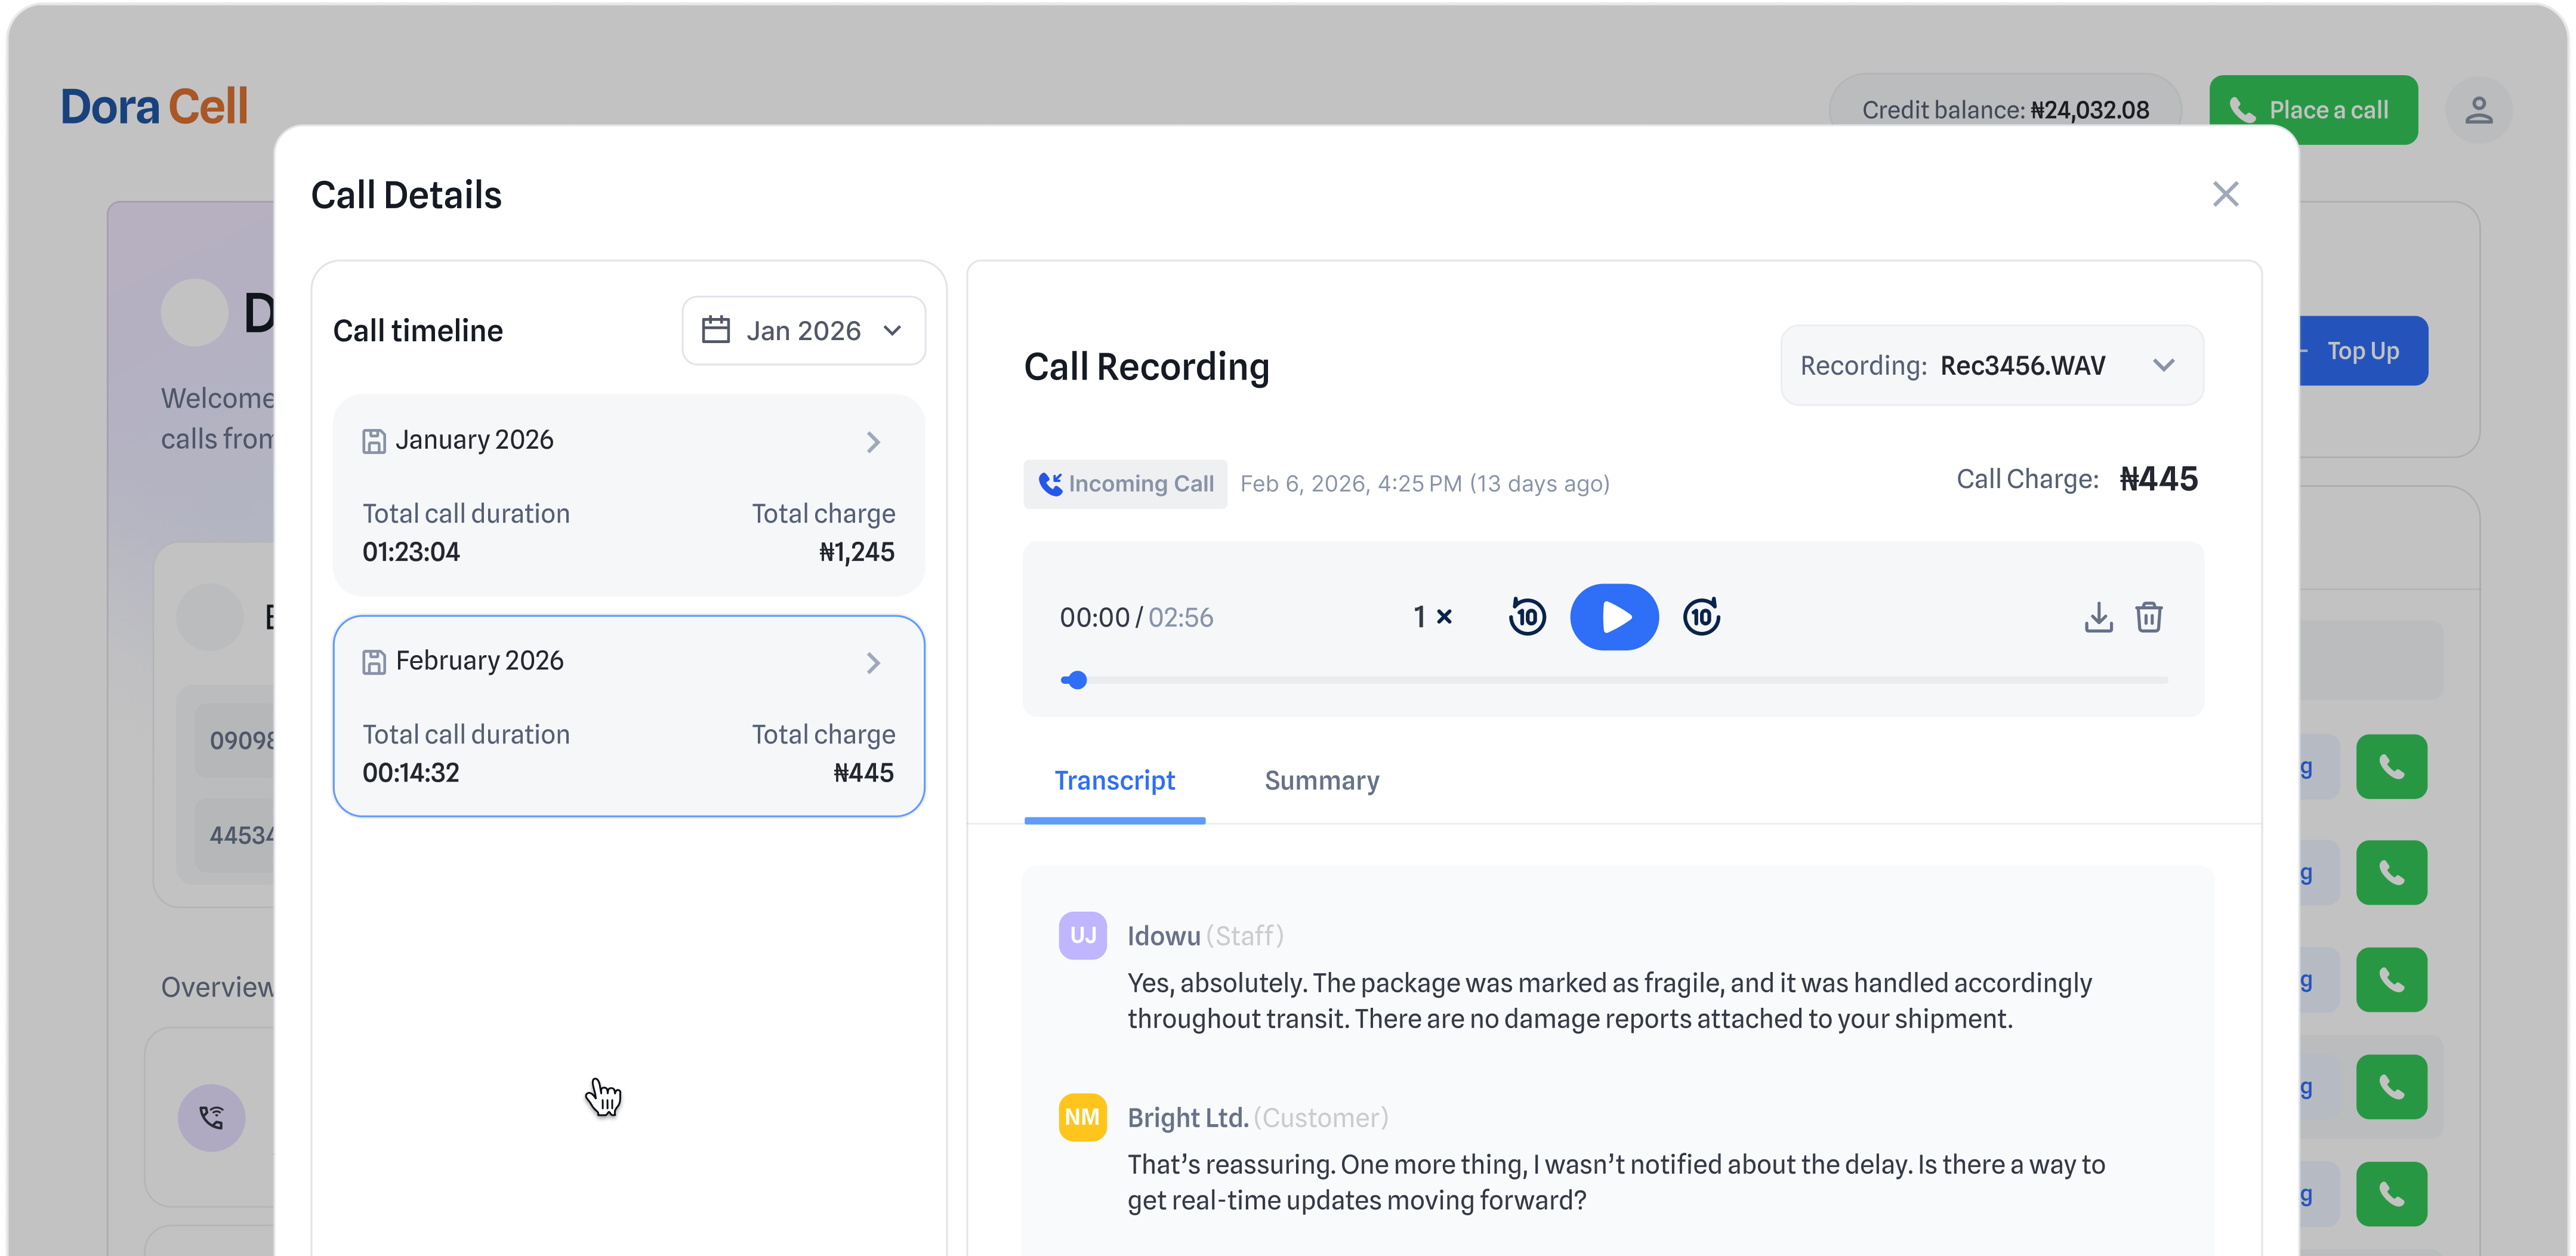Click the Idowu (Staff) speaker name
Image resolution: width=2576 pixels, height=1256 pixels.
pyautogui.click(x=1205, y=936)
